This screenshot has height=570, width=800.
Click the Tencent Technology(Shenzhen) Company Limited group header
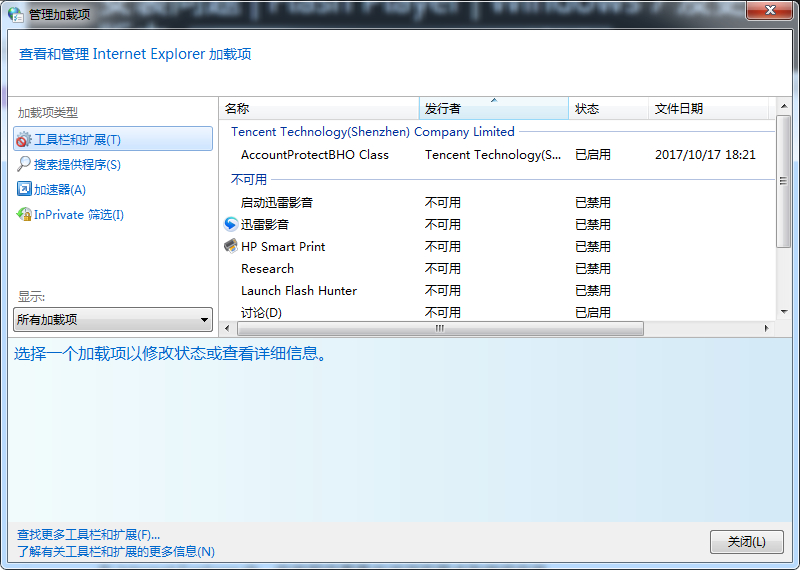(373, 132)
